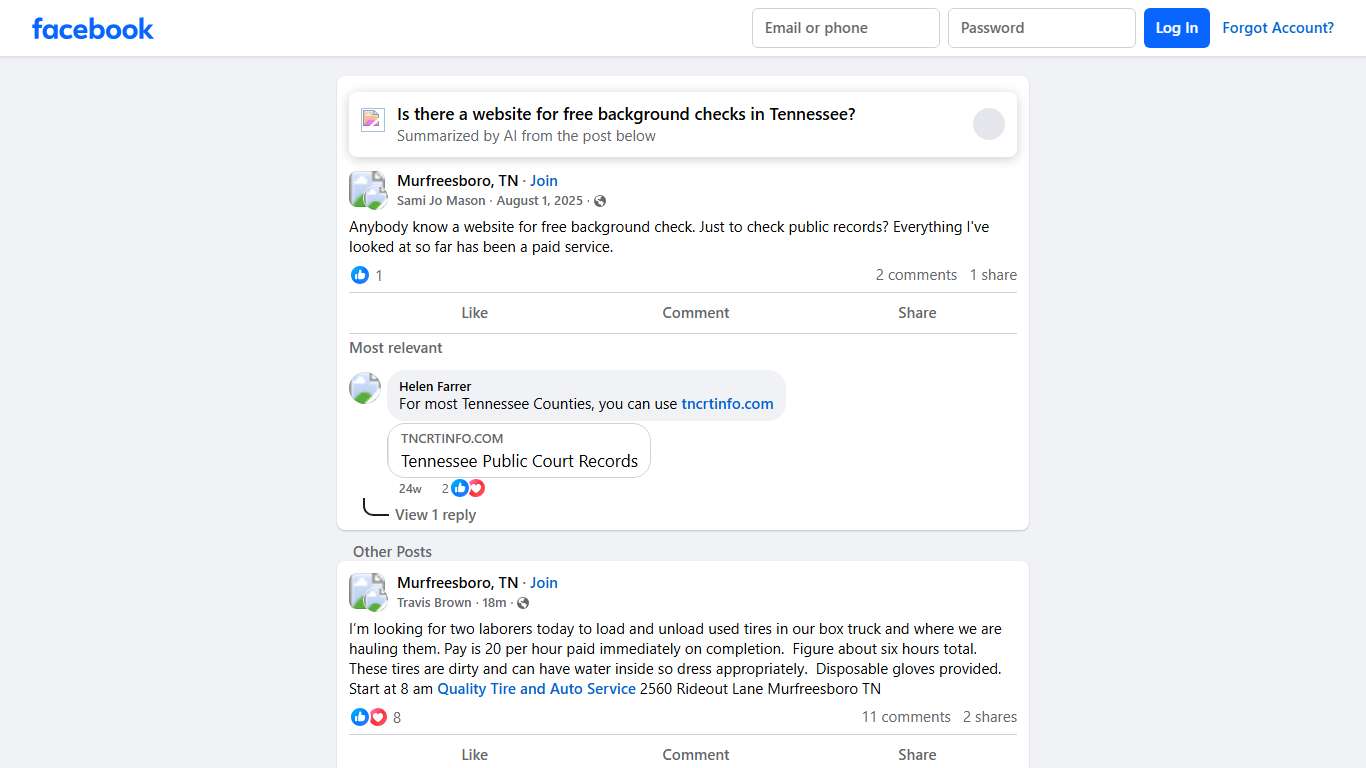
Task: Open the Most relevant comment sorting
Action: 396,348
